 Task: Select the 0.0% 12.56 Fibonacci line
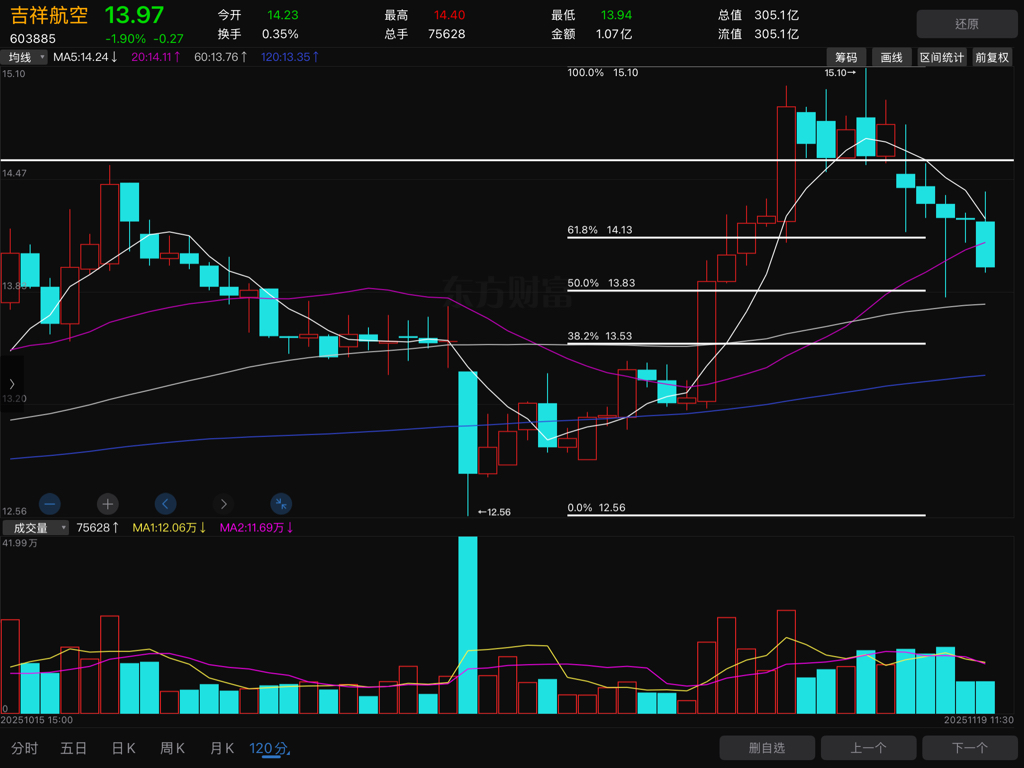(x=746, y=515)
